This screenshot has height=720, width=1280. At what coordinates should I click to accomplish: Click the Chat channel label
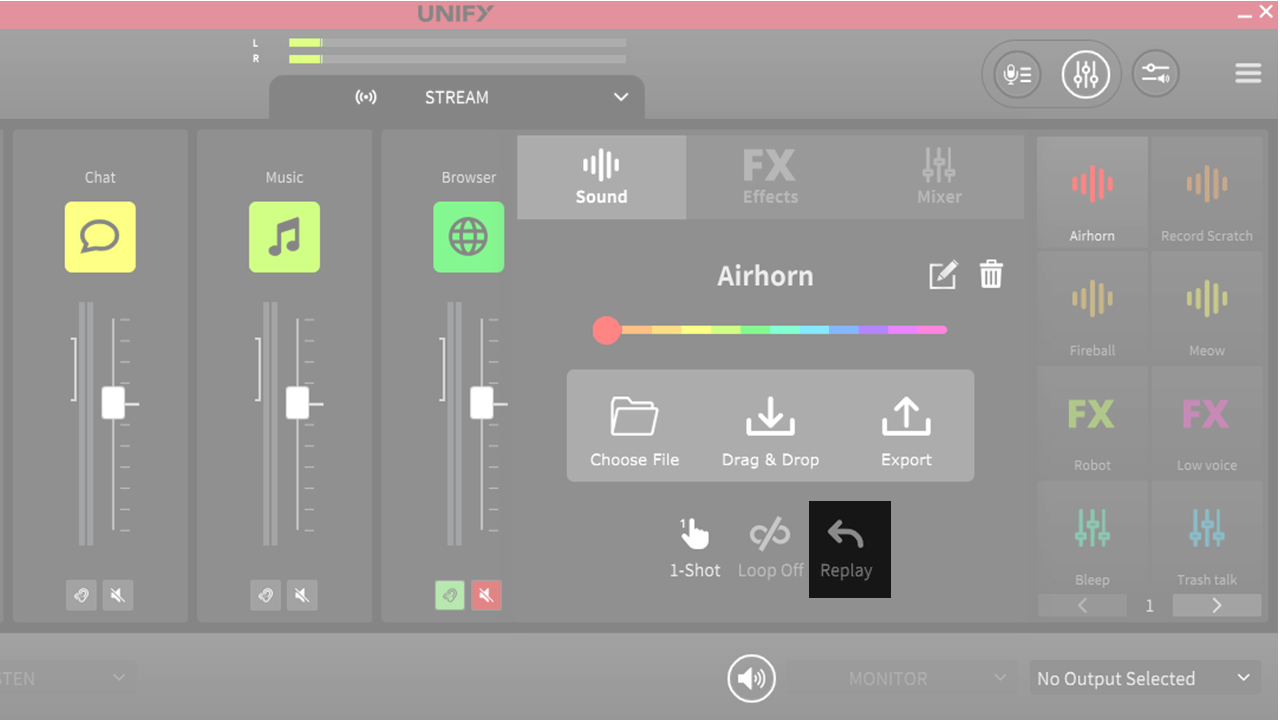click(100, 177)
